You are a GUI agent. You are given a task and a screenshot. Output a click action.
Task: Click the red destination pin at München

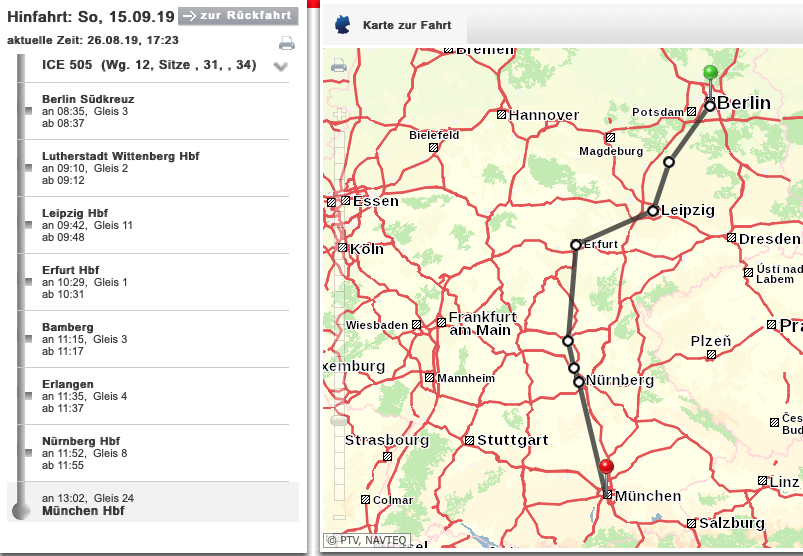606,467
